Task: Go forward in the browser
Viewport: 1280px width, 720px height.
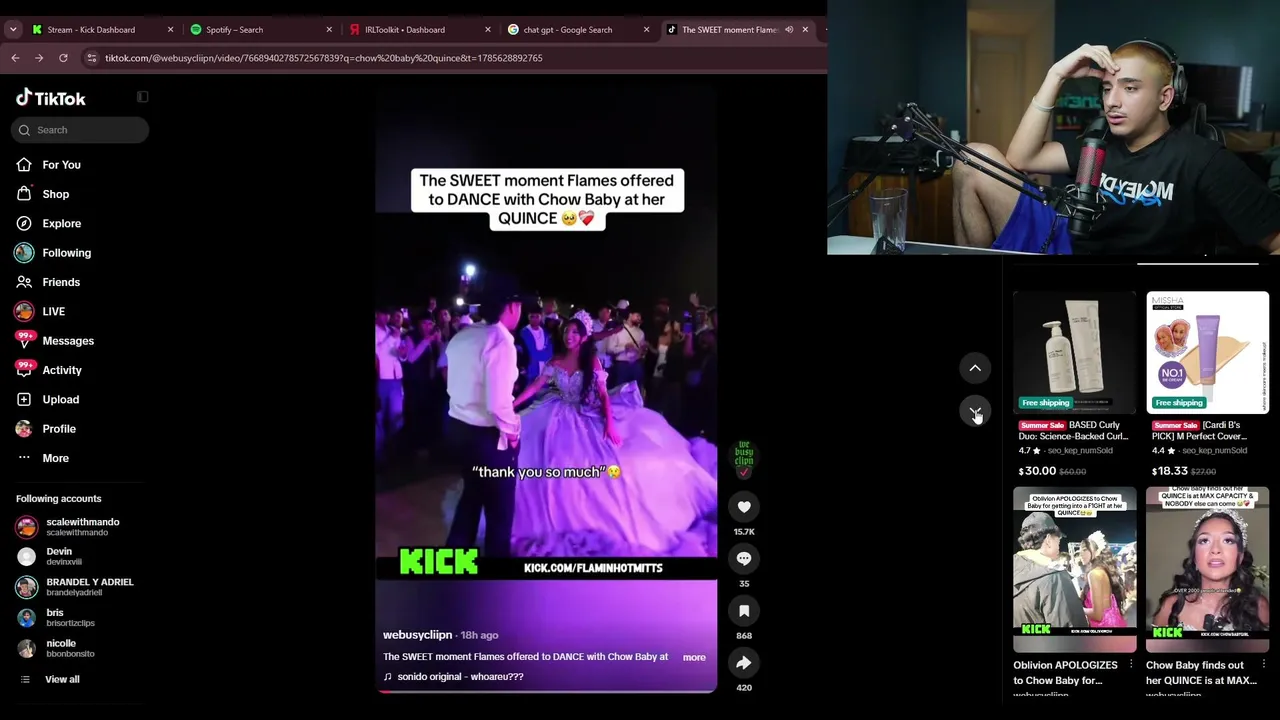Action: [39, 58]
